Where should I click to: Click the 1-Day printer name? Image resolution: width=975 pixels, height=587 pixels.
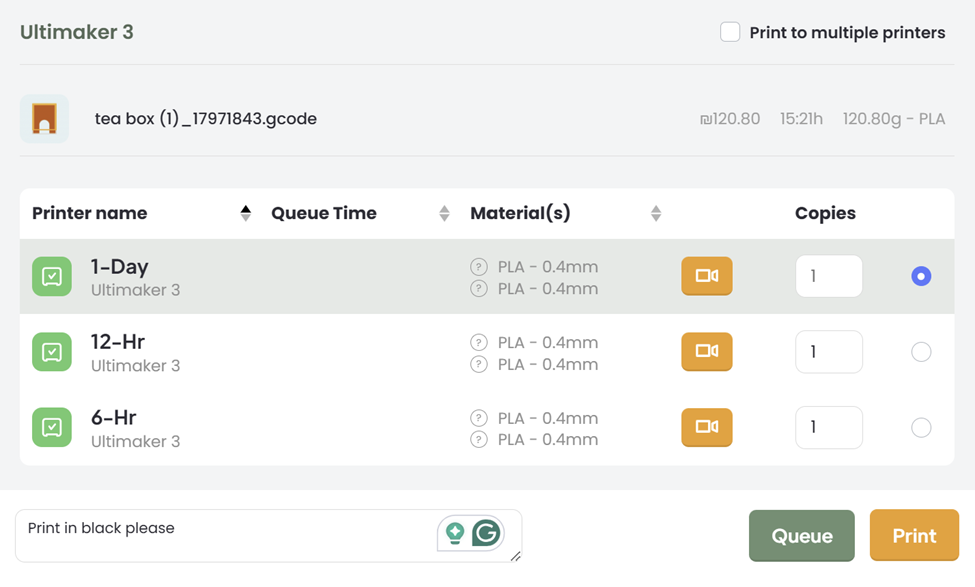tap(119, 267)
